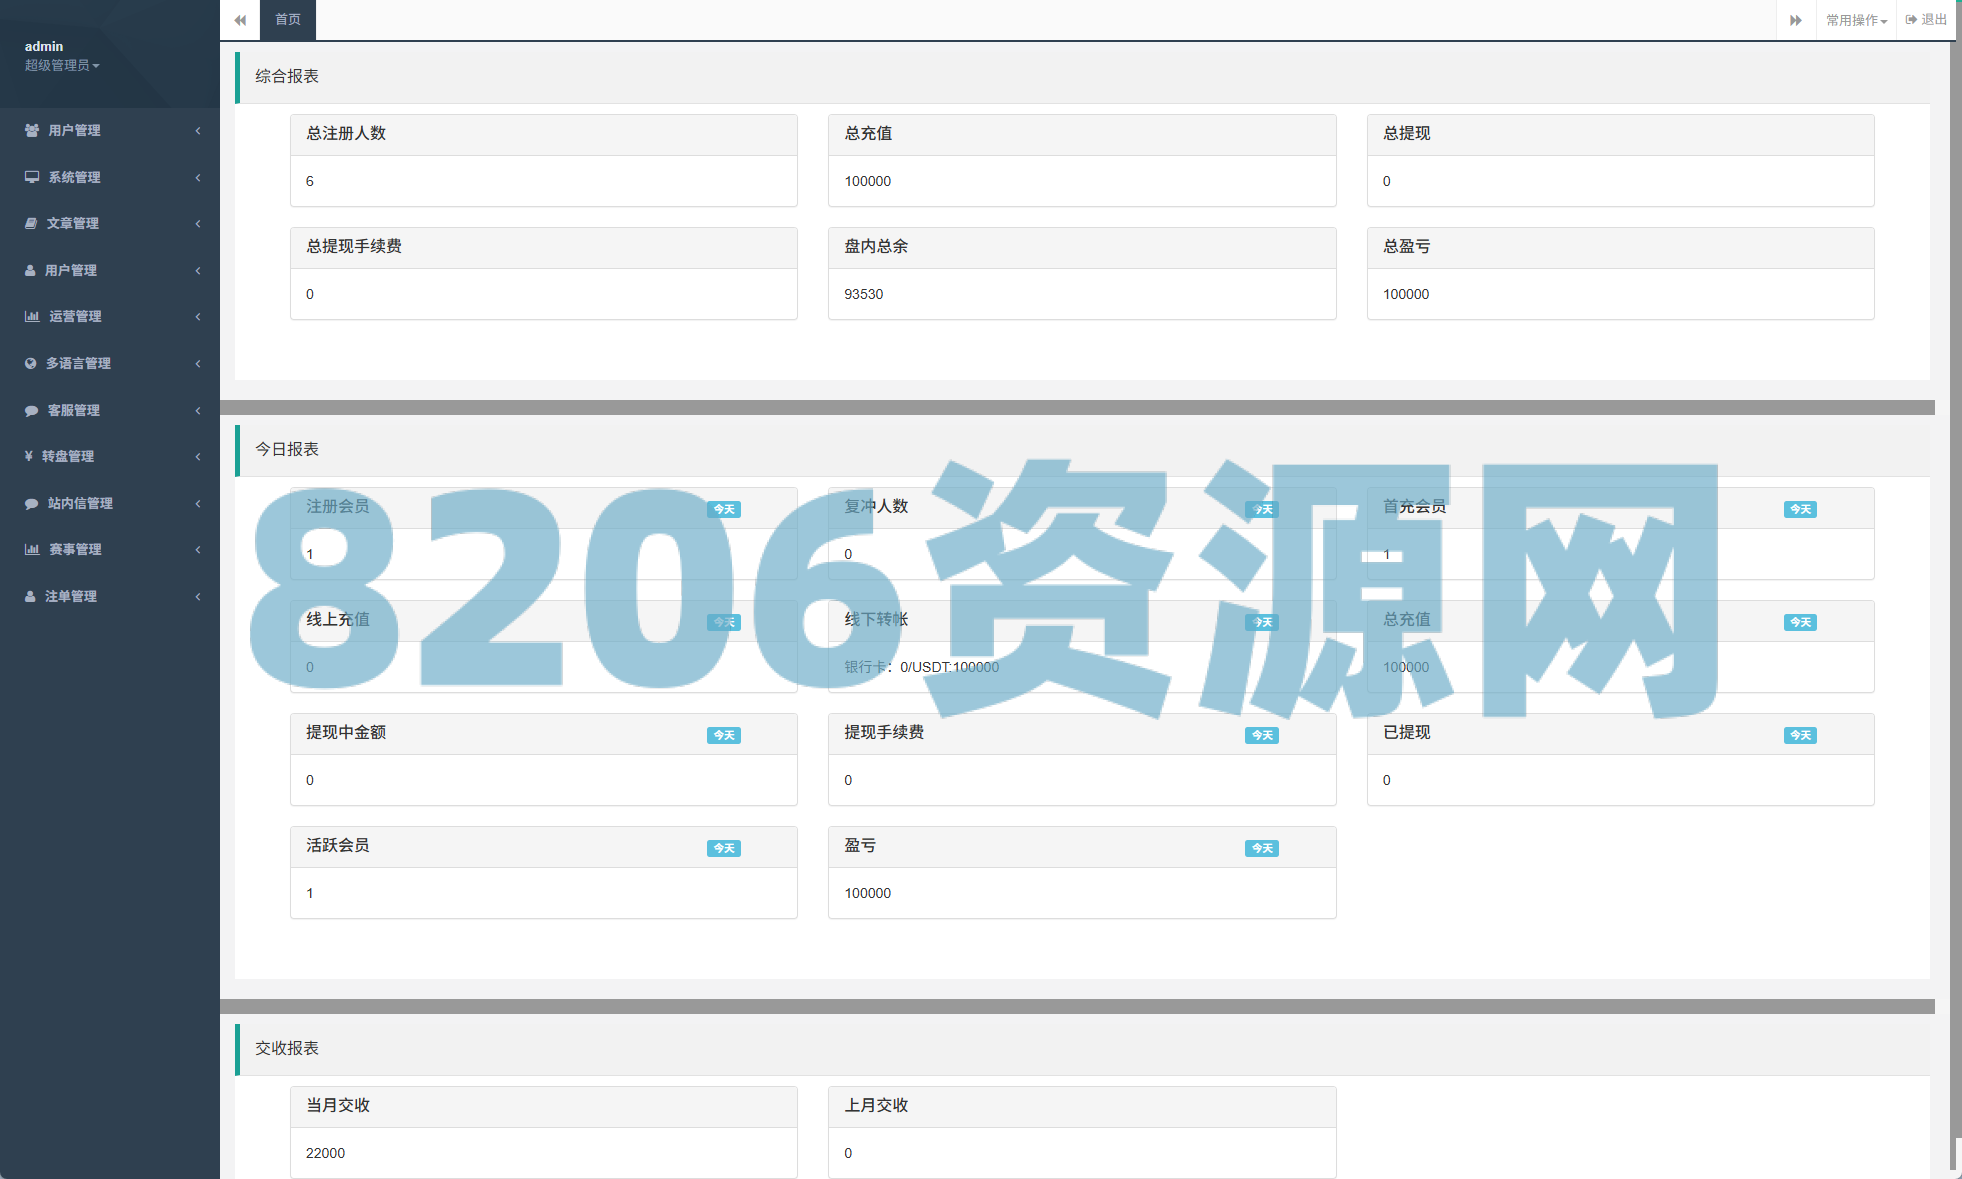Screen dimensions: 1962x1179
Task: Click the 总提现手续费 card title
Action: pos(354,246)
